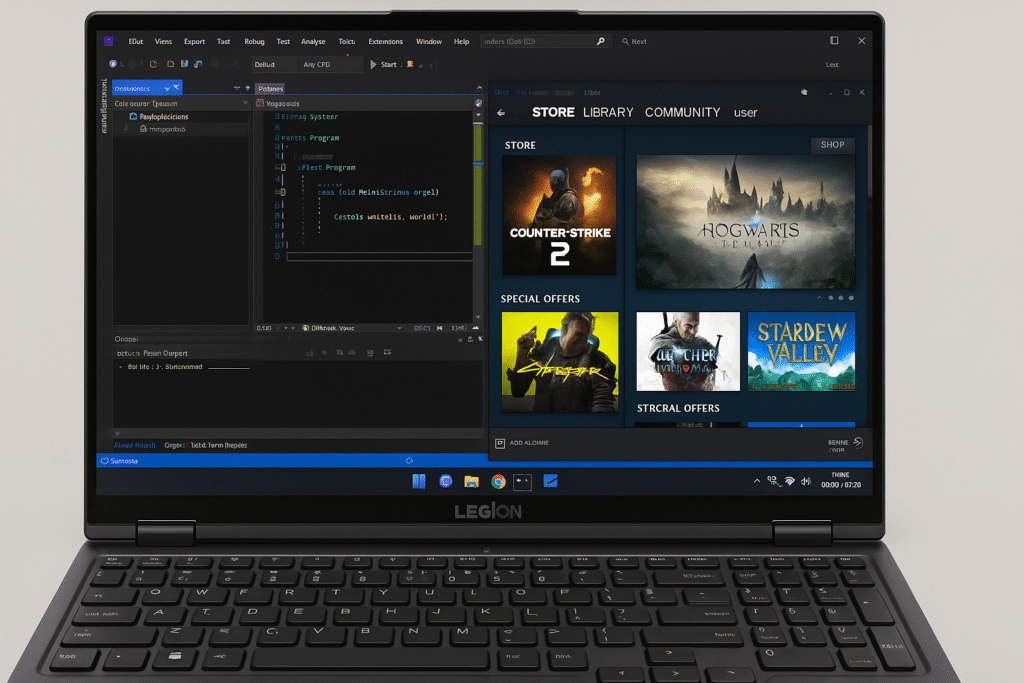Click the blue globe icon at editor top-right

(x=479, y=103)
